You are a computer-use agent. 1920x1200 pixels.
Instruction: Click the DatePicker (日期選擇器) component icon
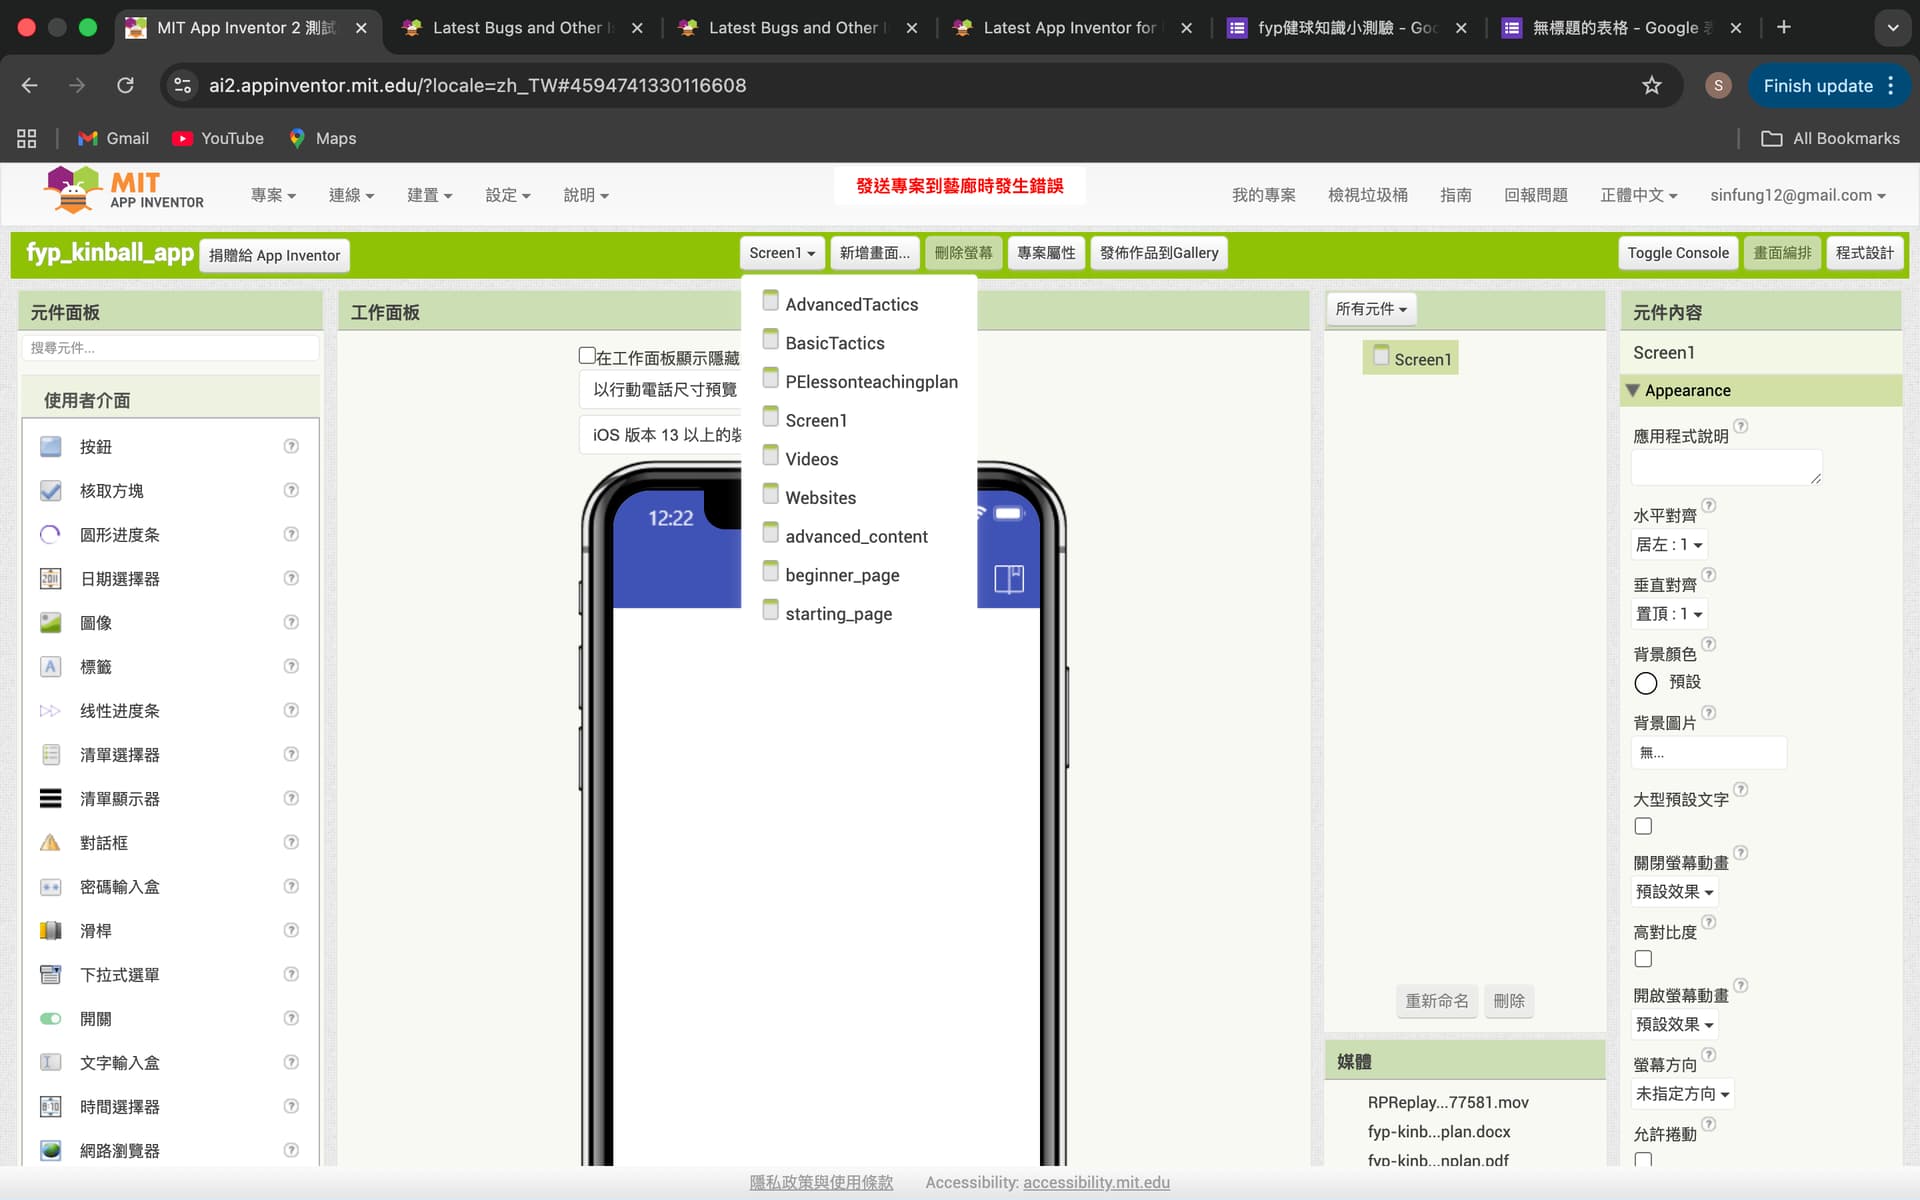pos(50,579)
